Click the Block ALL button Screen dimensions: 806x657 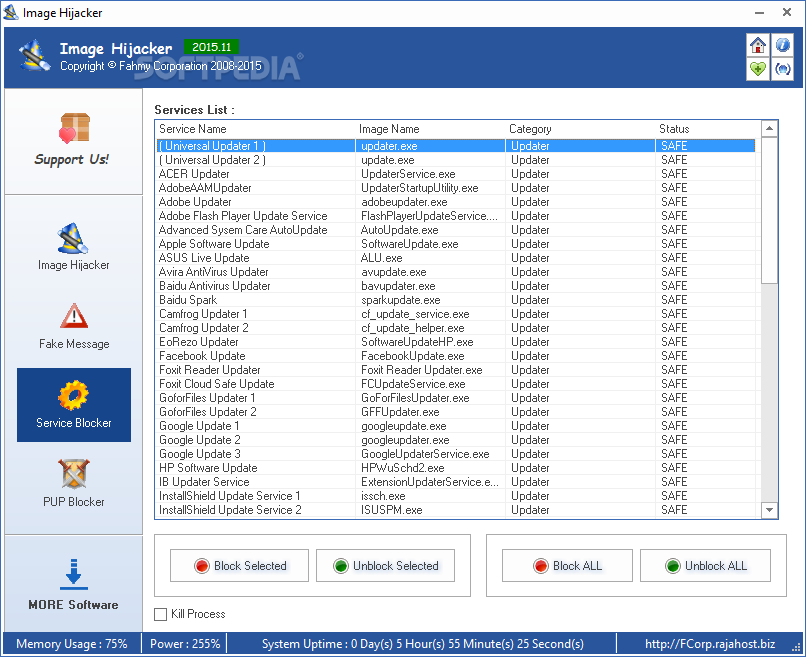point(567,565)
